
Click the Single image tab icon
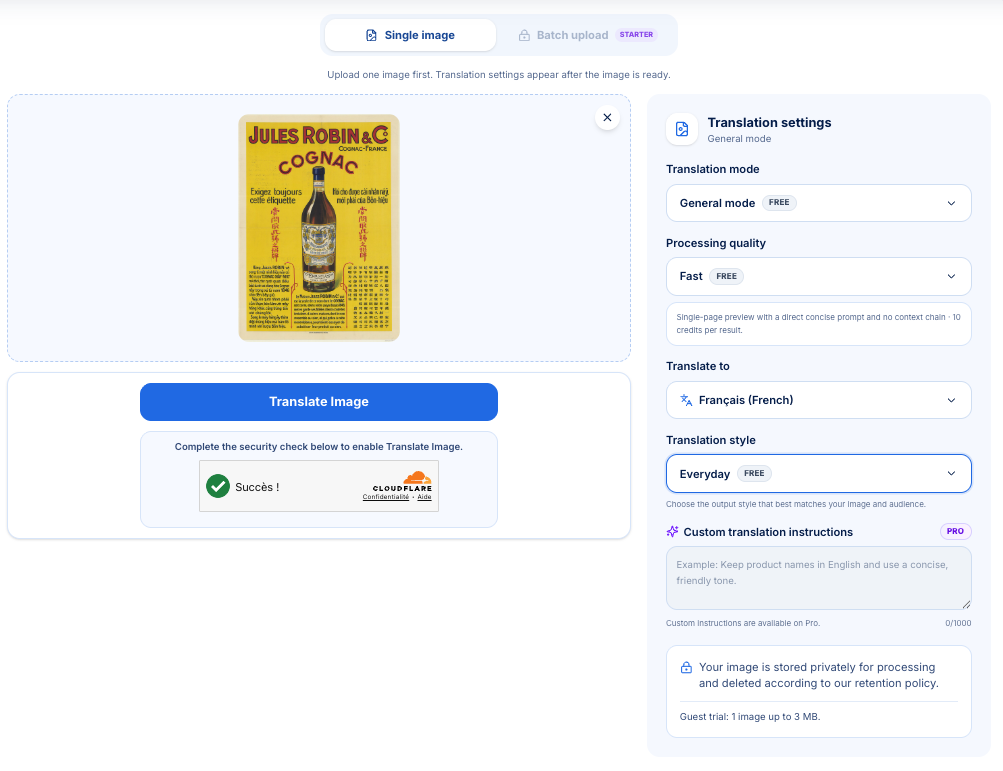pos(371,35)
